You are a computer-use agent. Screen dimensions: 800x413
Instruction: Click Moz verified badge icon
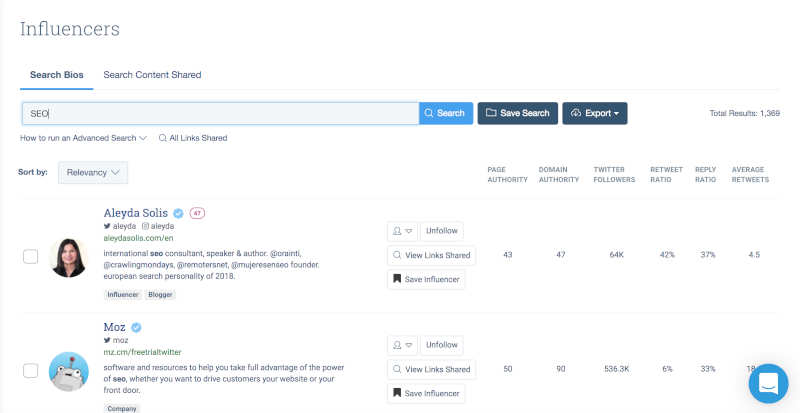coord(136,327)
